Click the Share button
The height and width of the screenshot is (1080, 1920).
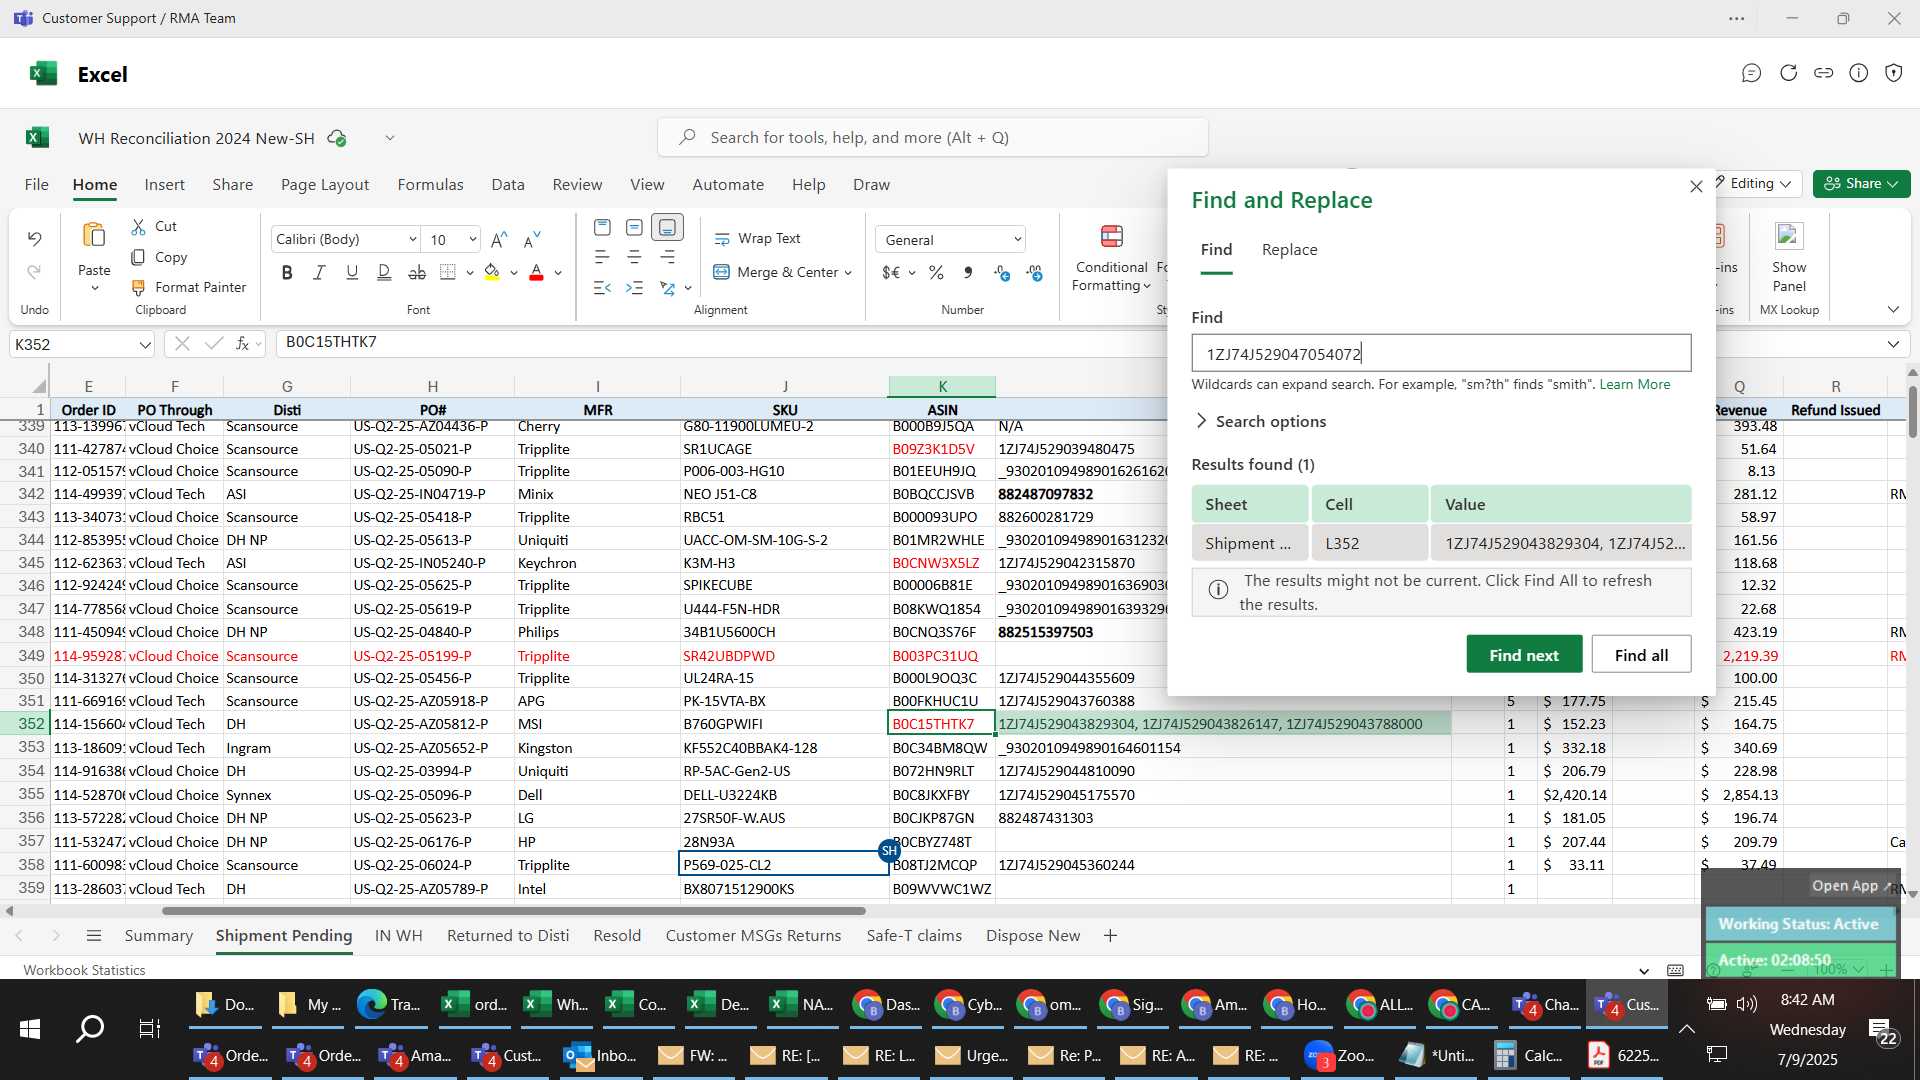(x=1861, y=184)
